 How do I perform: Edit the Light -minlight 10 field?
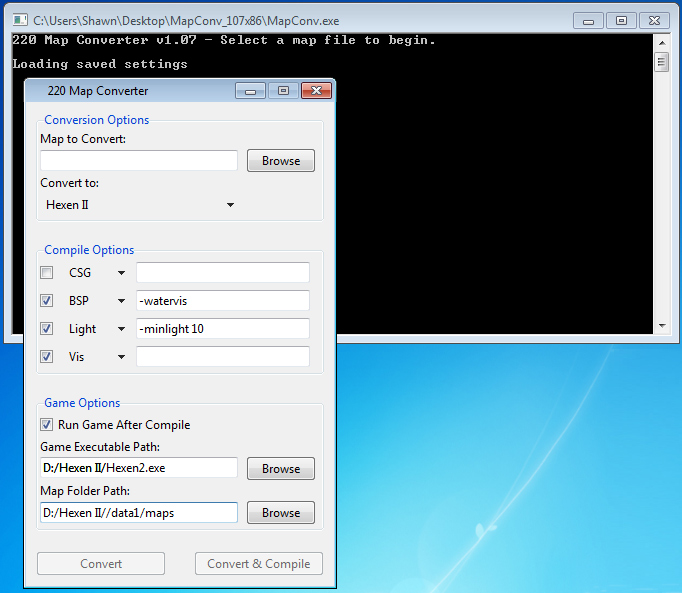[223, 328]
